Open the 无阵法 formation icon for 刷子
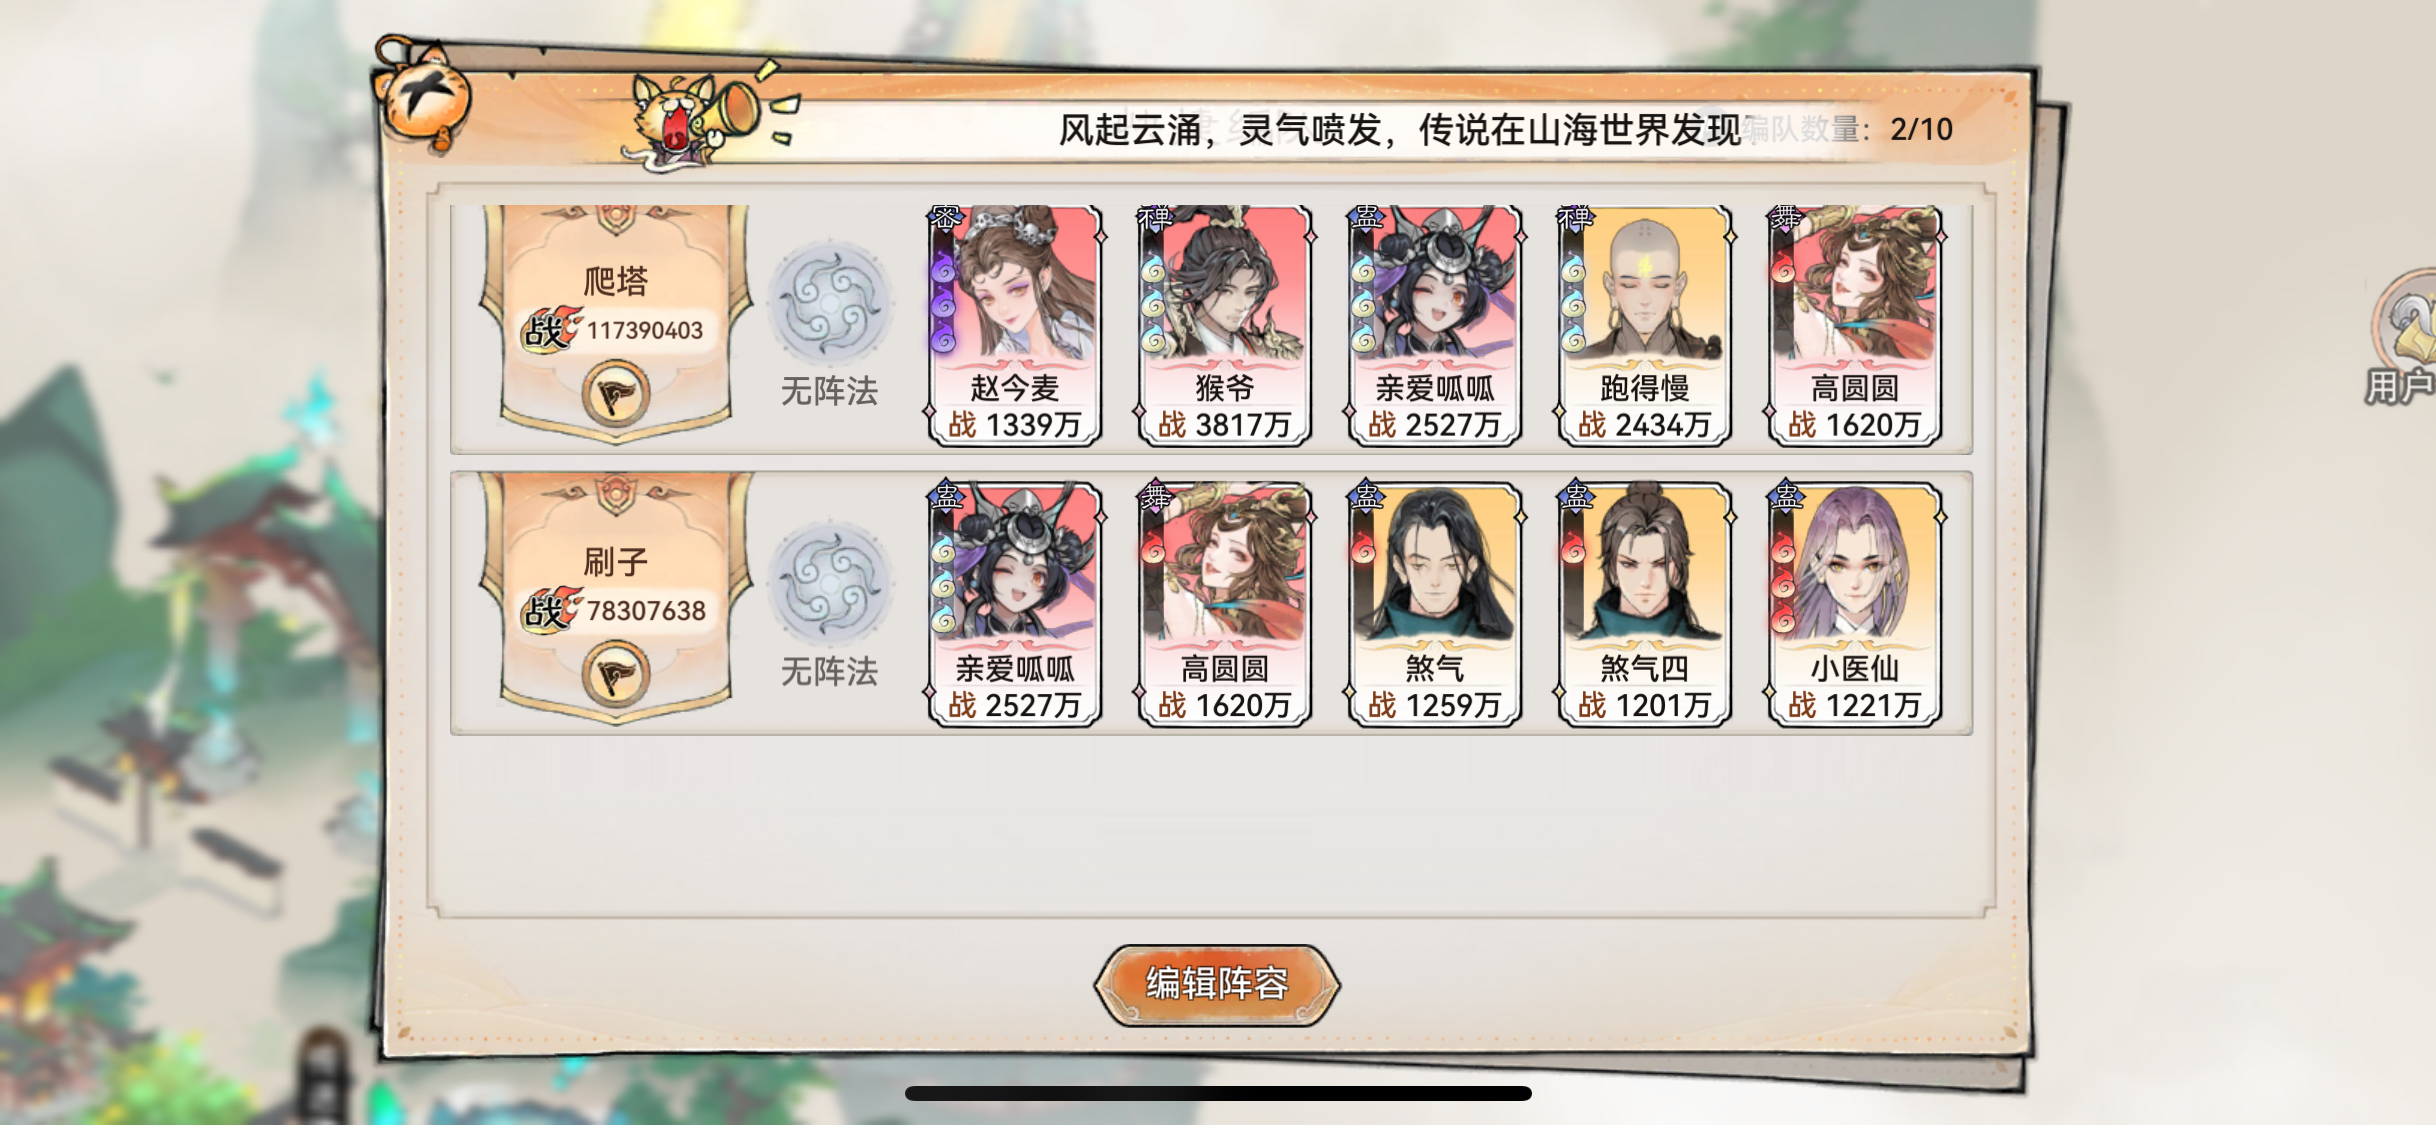 (x=829, y=584)
